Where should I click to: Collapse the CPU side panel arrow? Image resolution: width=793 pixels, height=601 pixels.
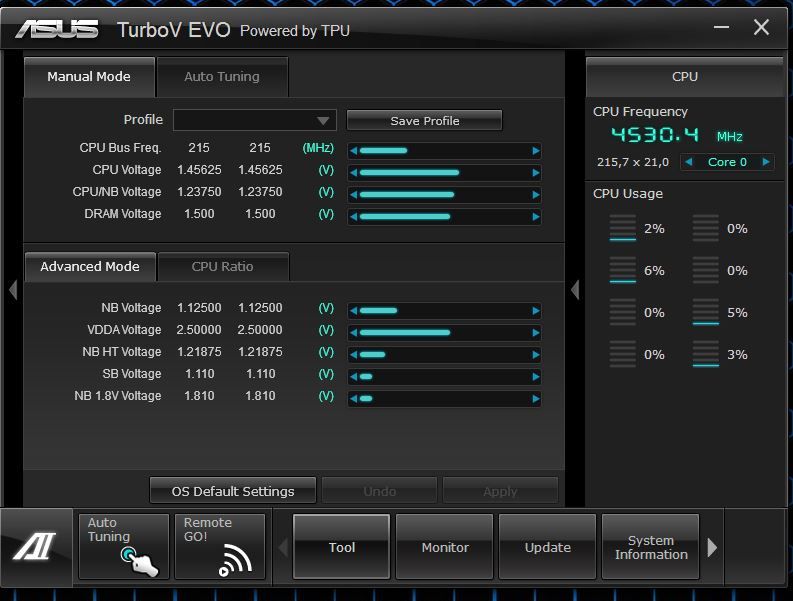pyautogui.click(x=575, y=290)
